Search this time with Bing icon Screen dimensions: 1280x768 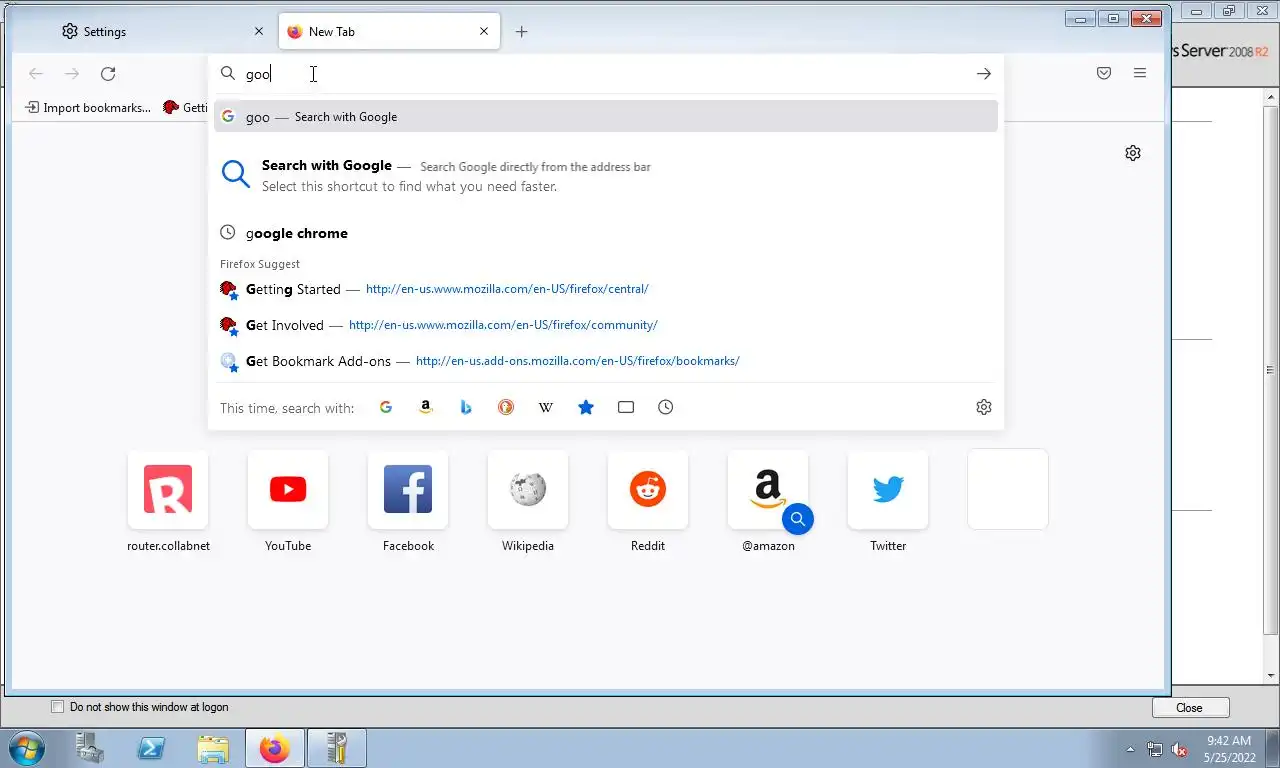466,407
